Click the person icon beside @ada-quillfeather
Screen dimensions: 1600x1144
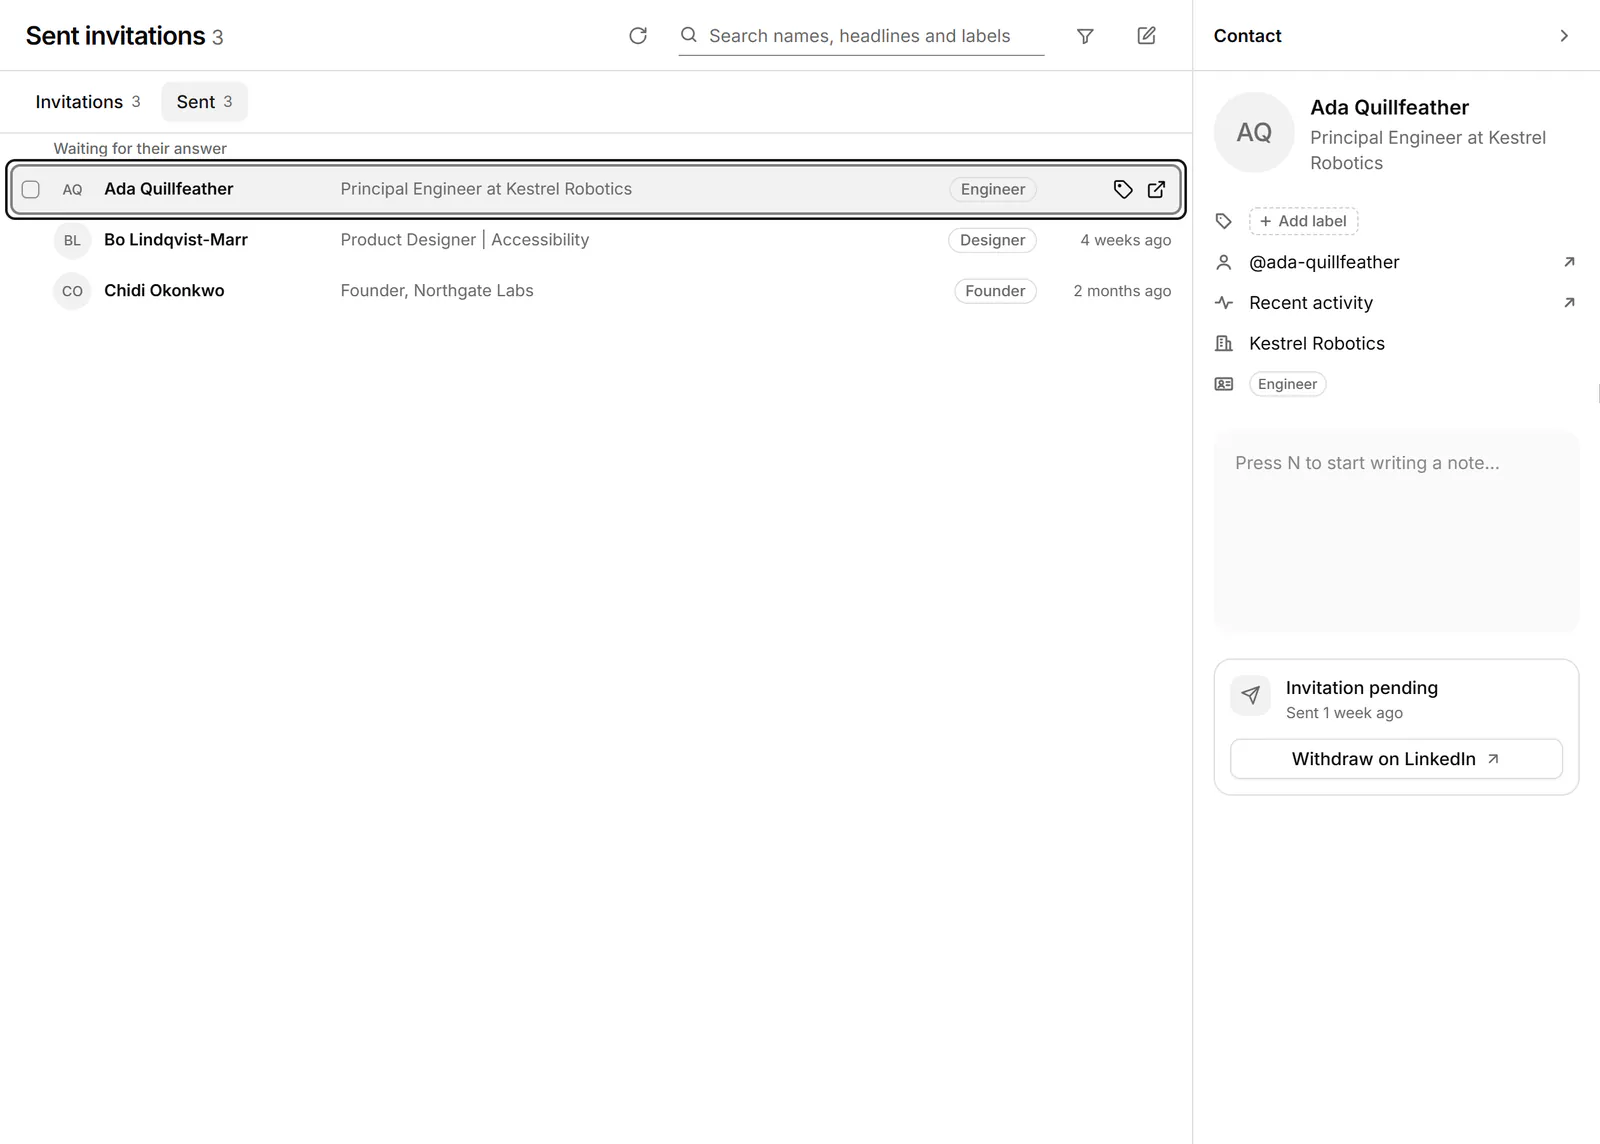[x=1223, y=262]
